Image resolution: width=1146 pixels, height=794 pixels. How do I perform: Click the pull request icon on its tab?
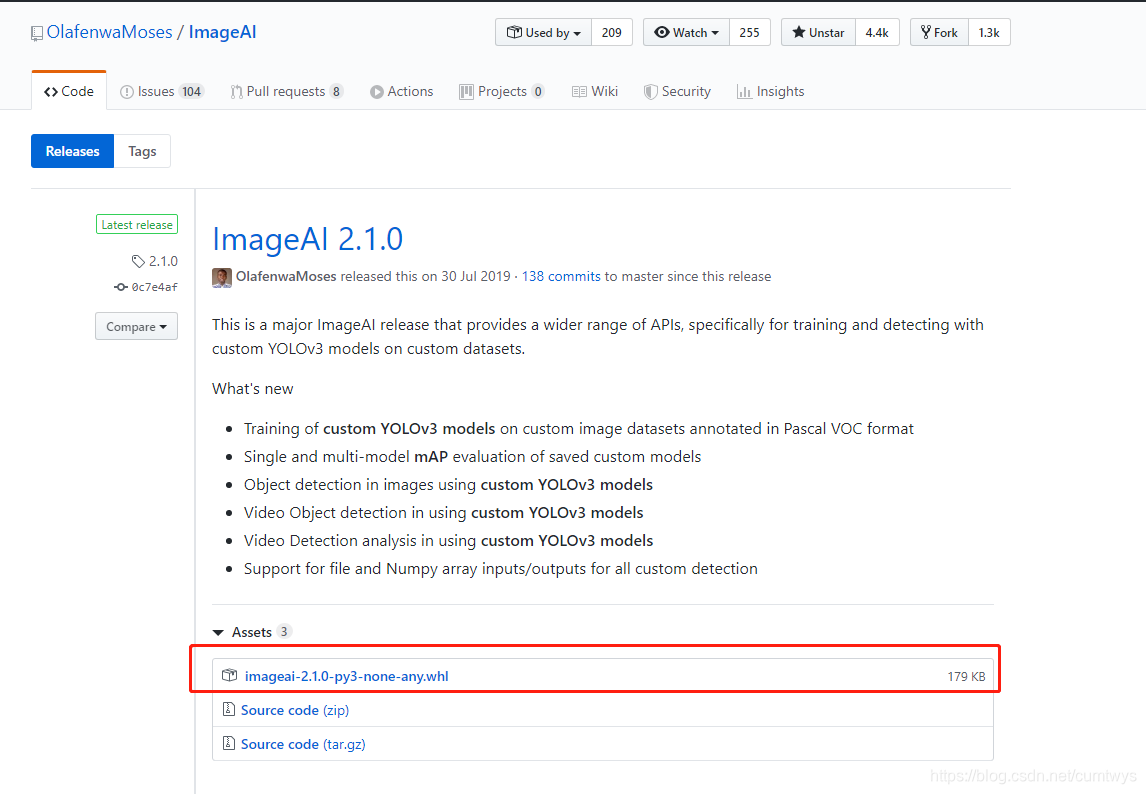click(236, 91)
